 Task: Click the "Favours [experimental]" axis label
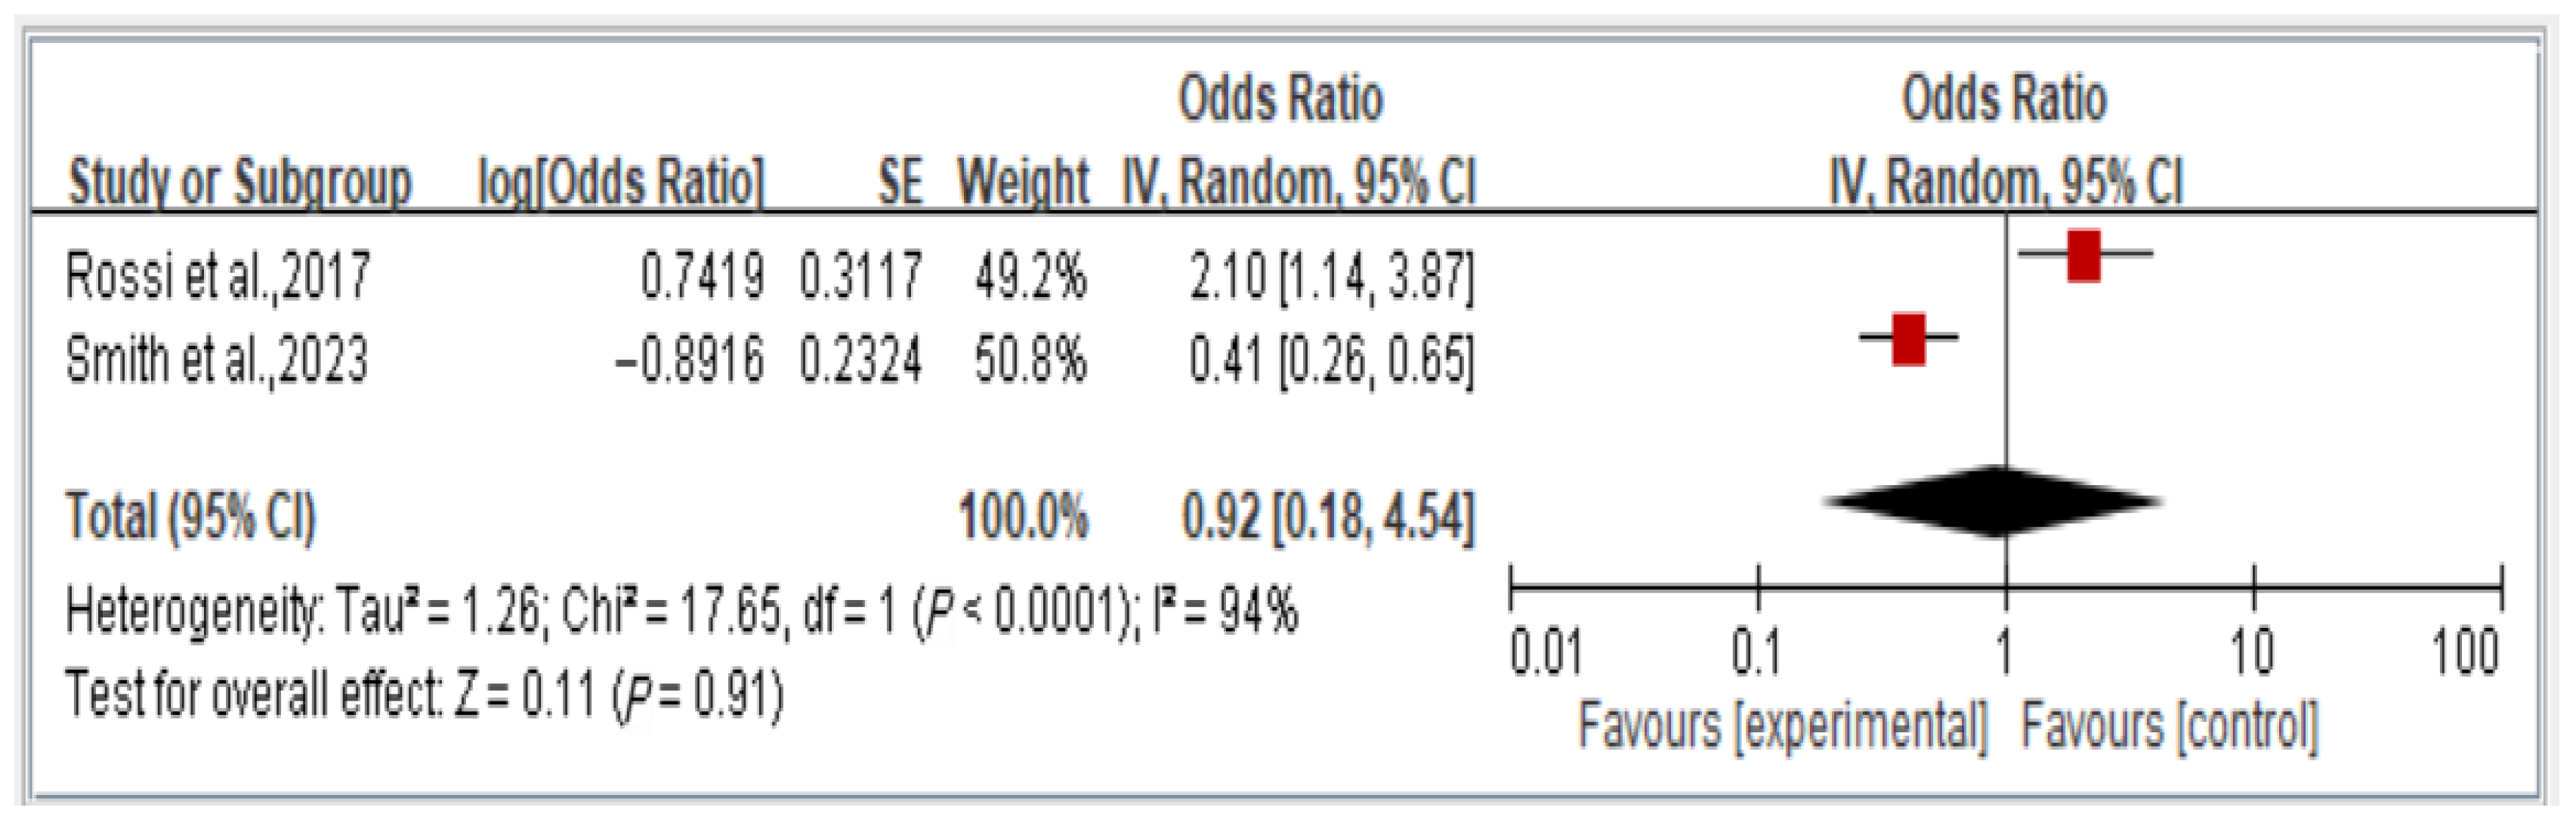[1782, 726]
